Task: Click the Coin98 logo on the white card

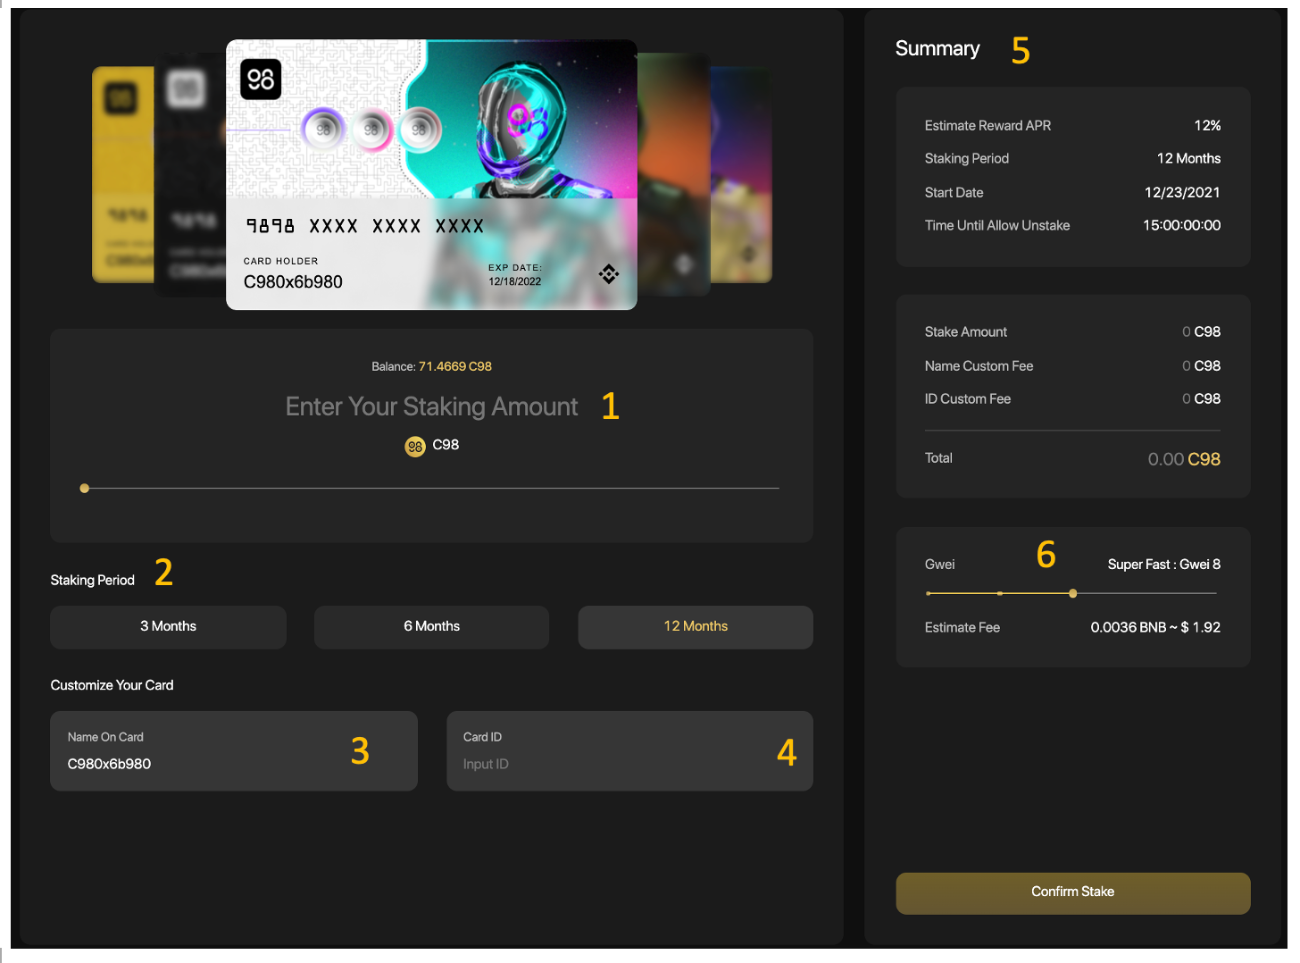Action: coord(260,80)
